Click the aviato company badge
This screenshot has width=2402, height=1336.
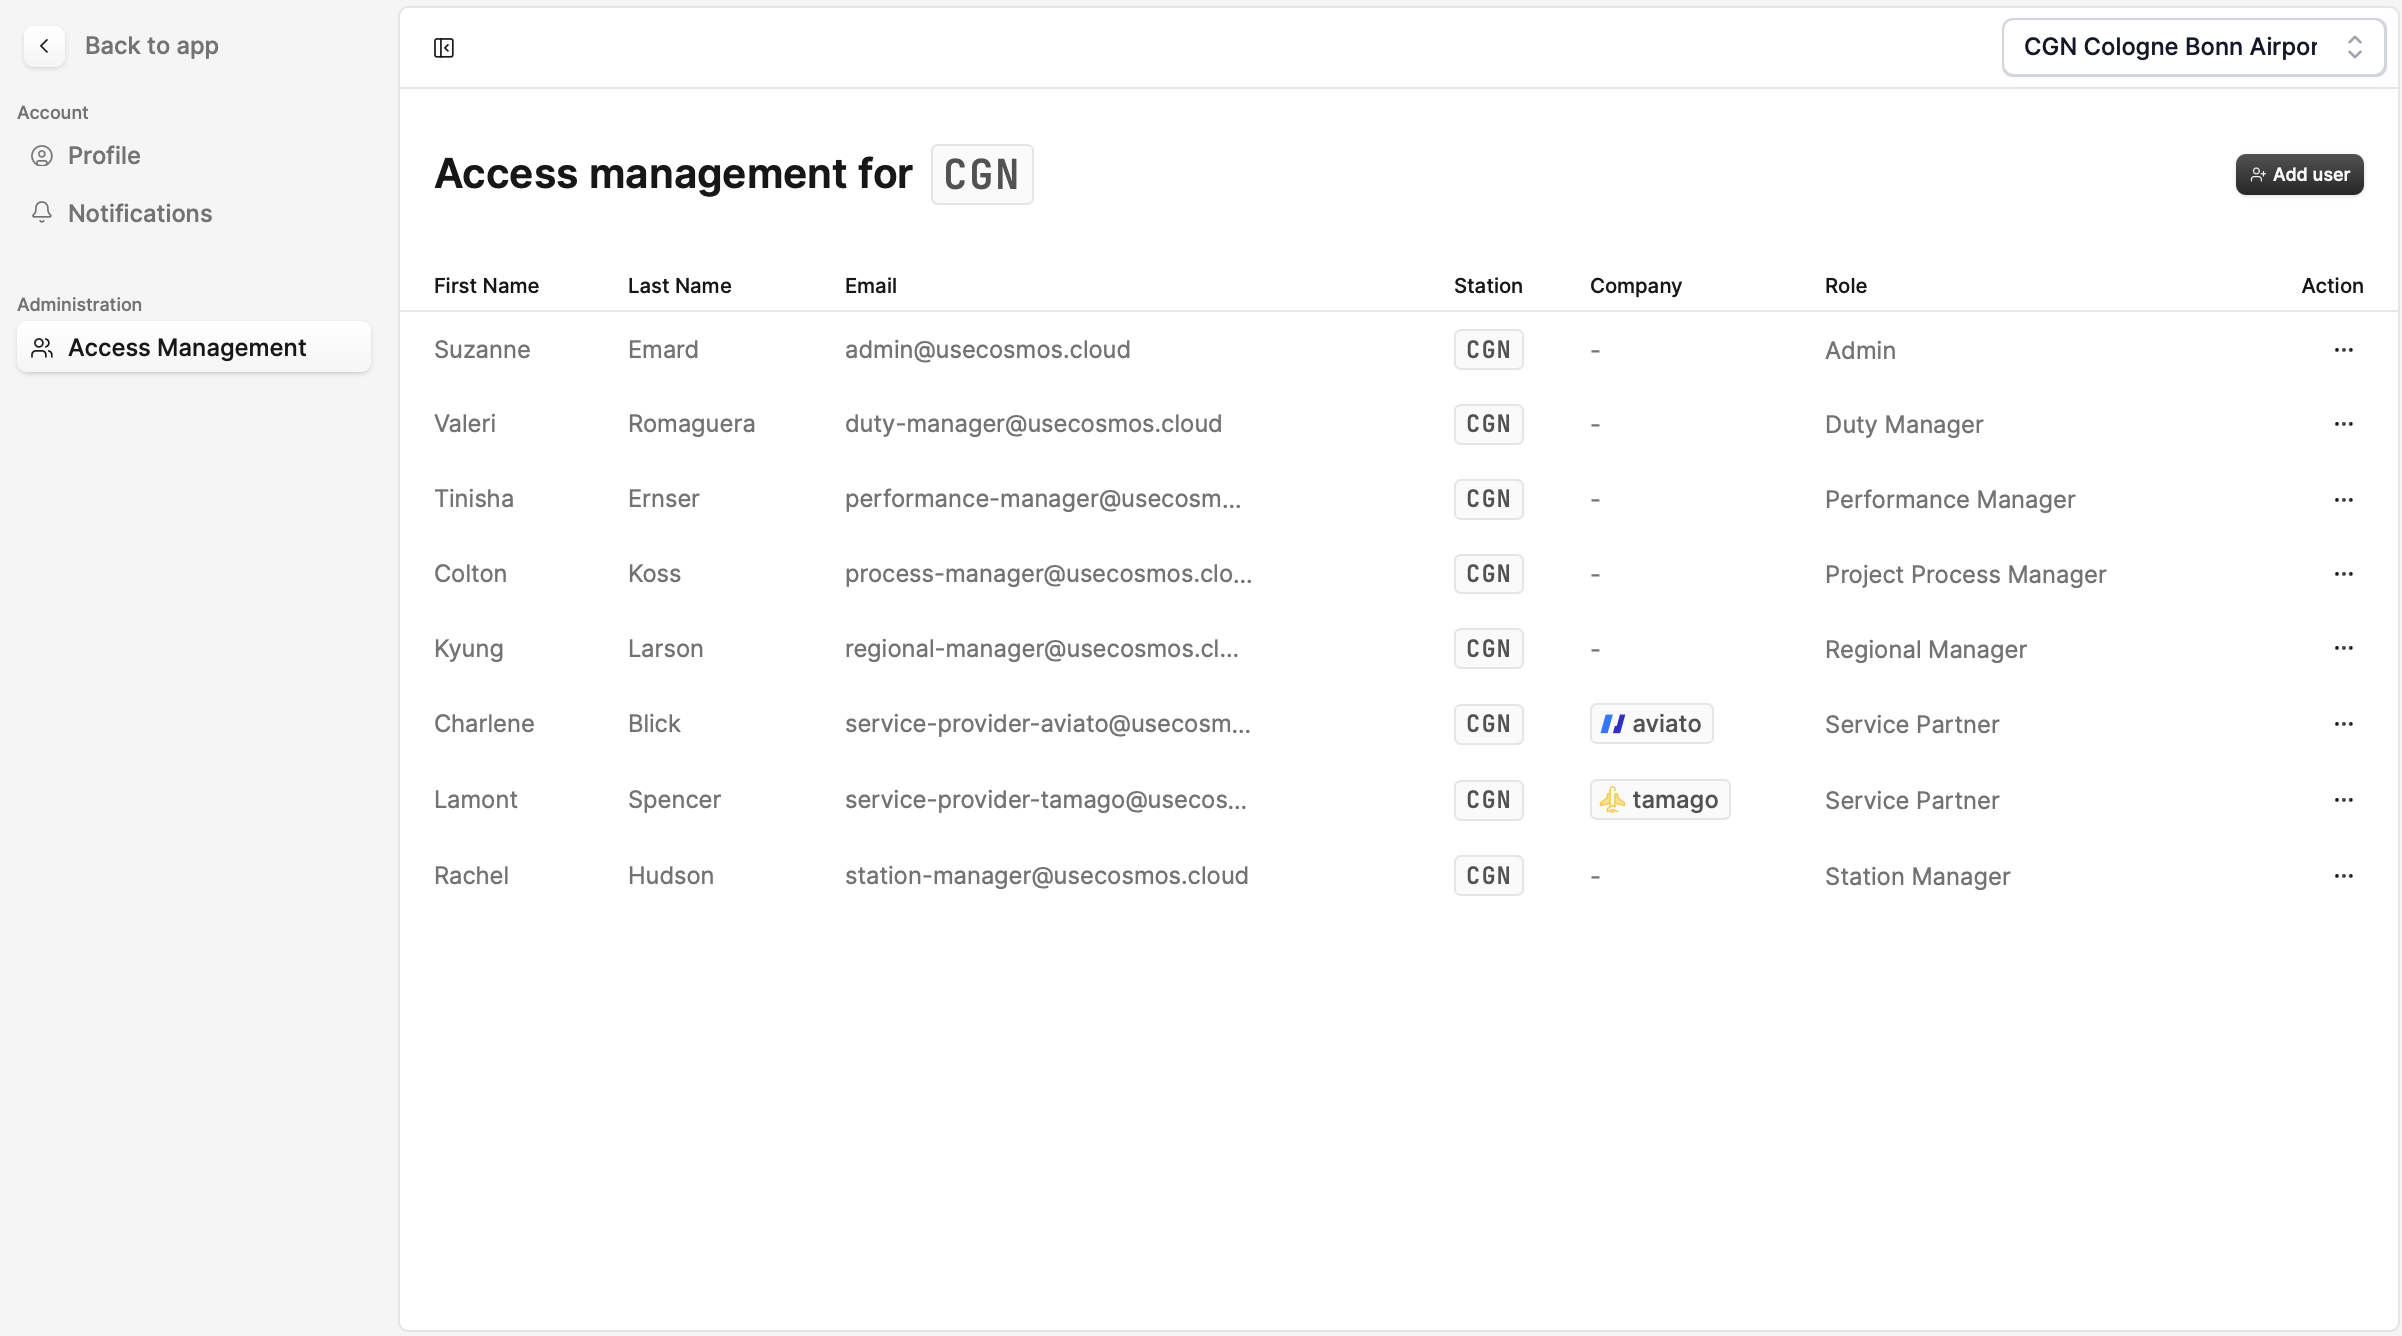click(x=1651, y=724)
